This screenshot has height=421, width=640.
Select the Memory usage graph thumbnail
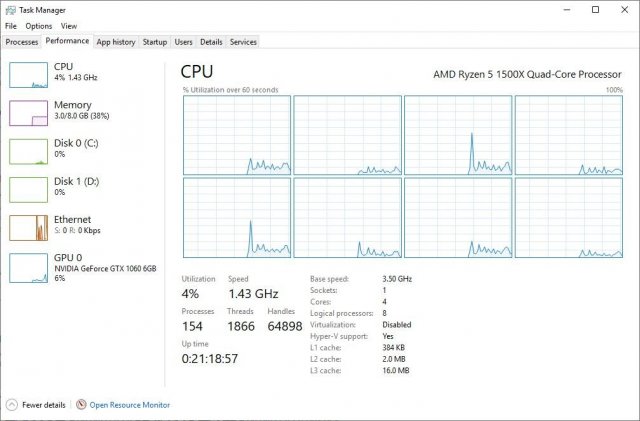[x=28, y=112]
